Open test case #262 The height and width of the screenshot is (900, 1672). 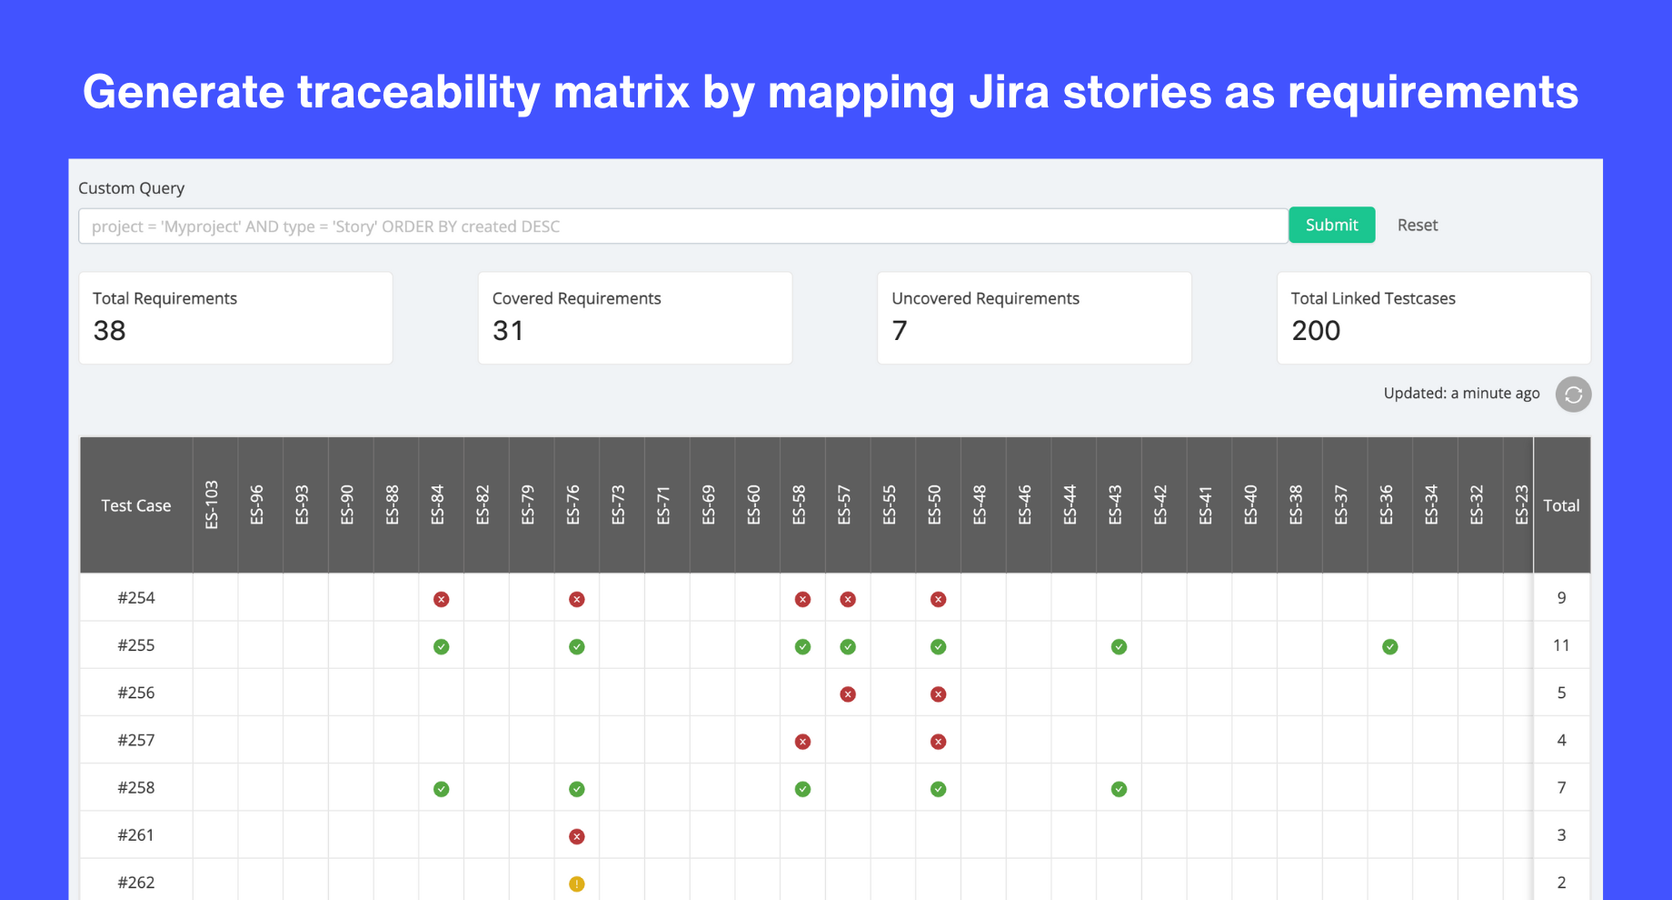136,882
